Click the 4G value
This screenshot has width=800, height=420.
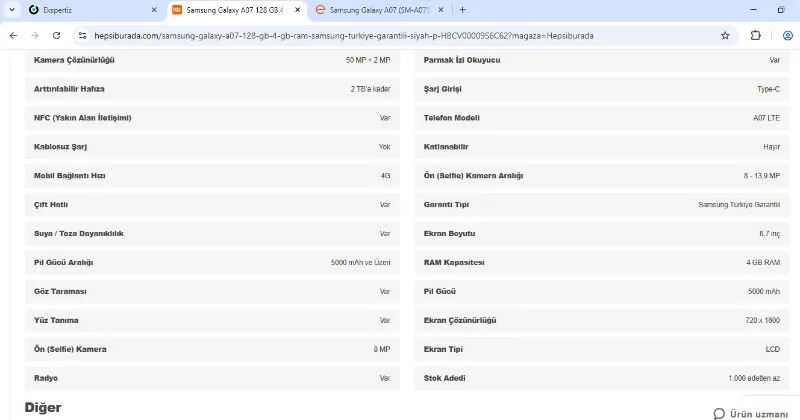point(385,176)
